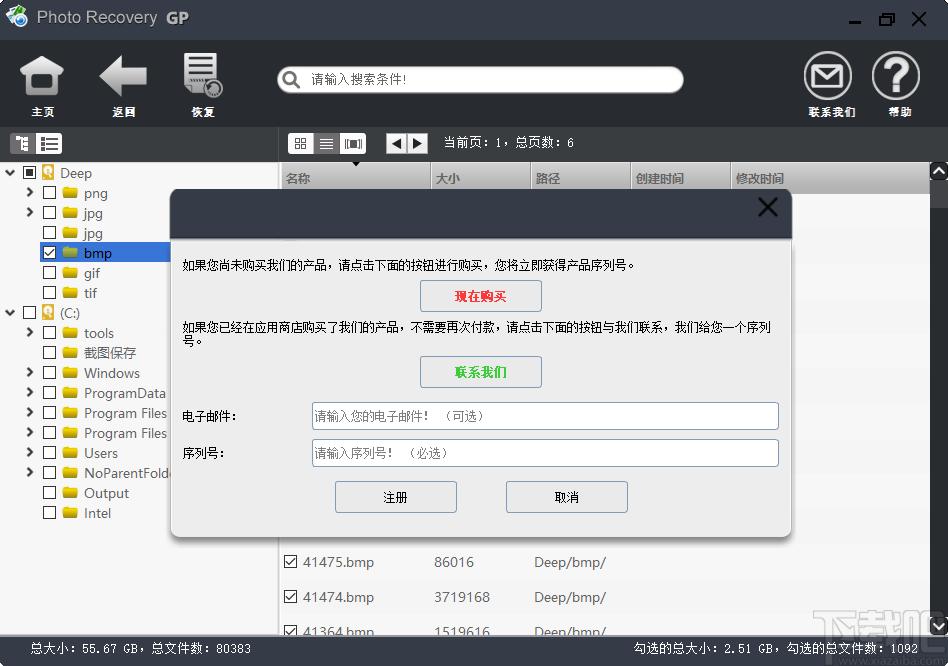The width and height of the screenshot is (948, 666).
Task: Open 联系我们 mail icon in toolbar
Action: point(828,76)
